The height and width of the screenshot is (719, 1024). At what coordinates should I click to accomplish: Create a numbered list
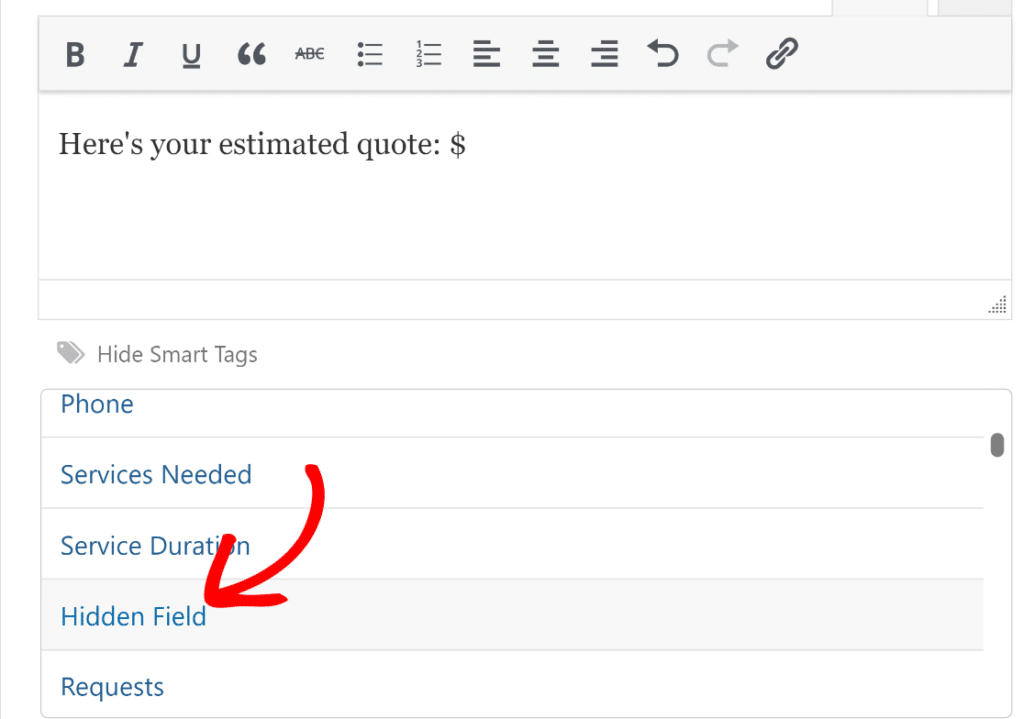(428, 54)
